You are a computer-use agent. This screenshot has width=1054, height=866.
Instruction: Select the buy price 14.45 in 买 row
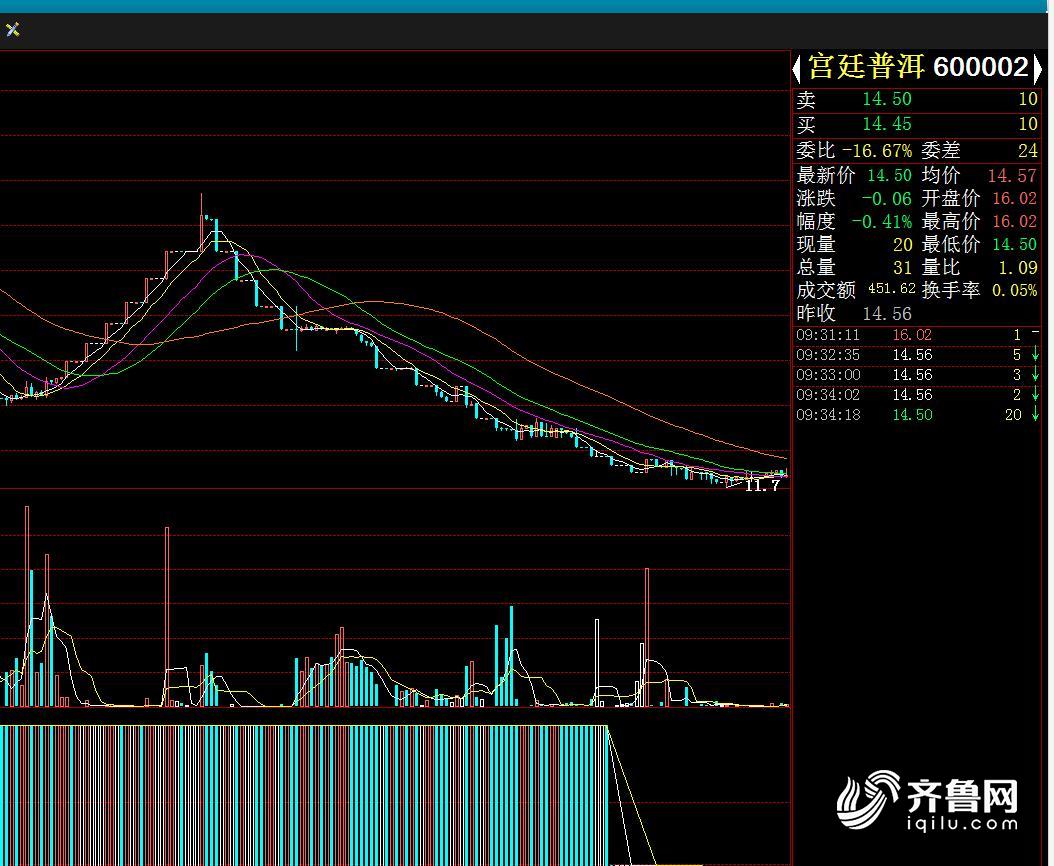point(887,124)
